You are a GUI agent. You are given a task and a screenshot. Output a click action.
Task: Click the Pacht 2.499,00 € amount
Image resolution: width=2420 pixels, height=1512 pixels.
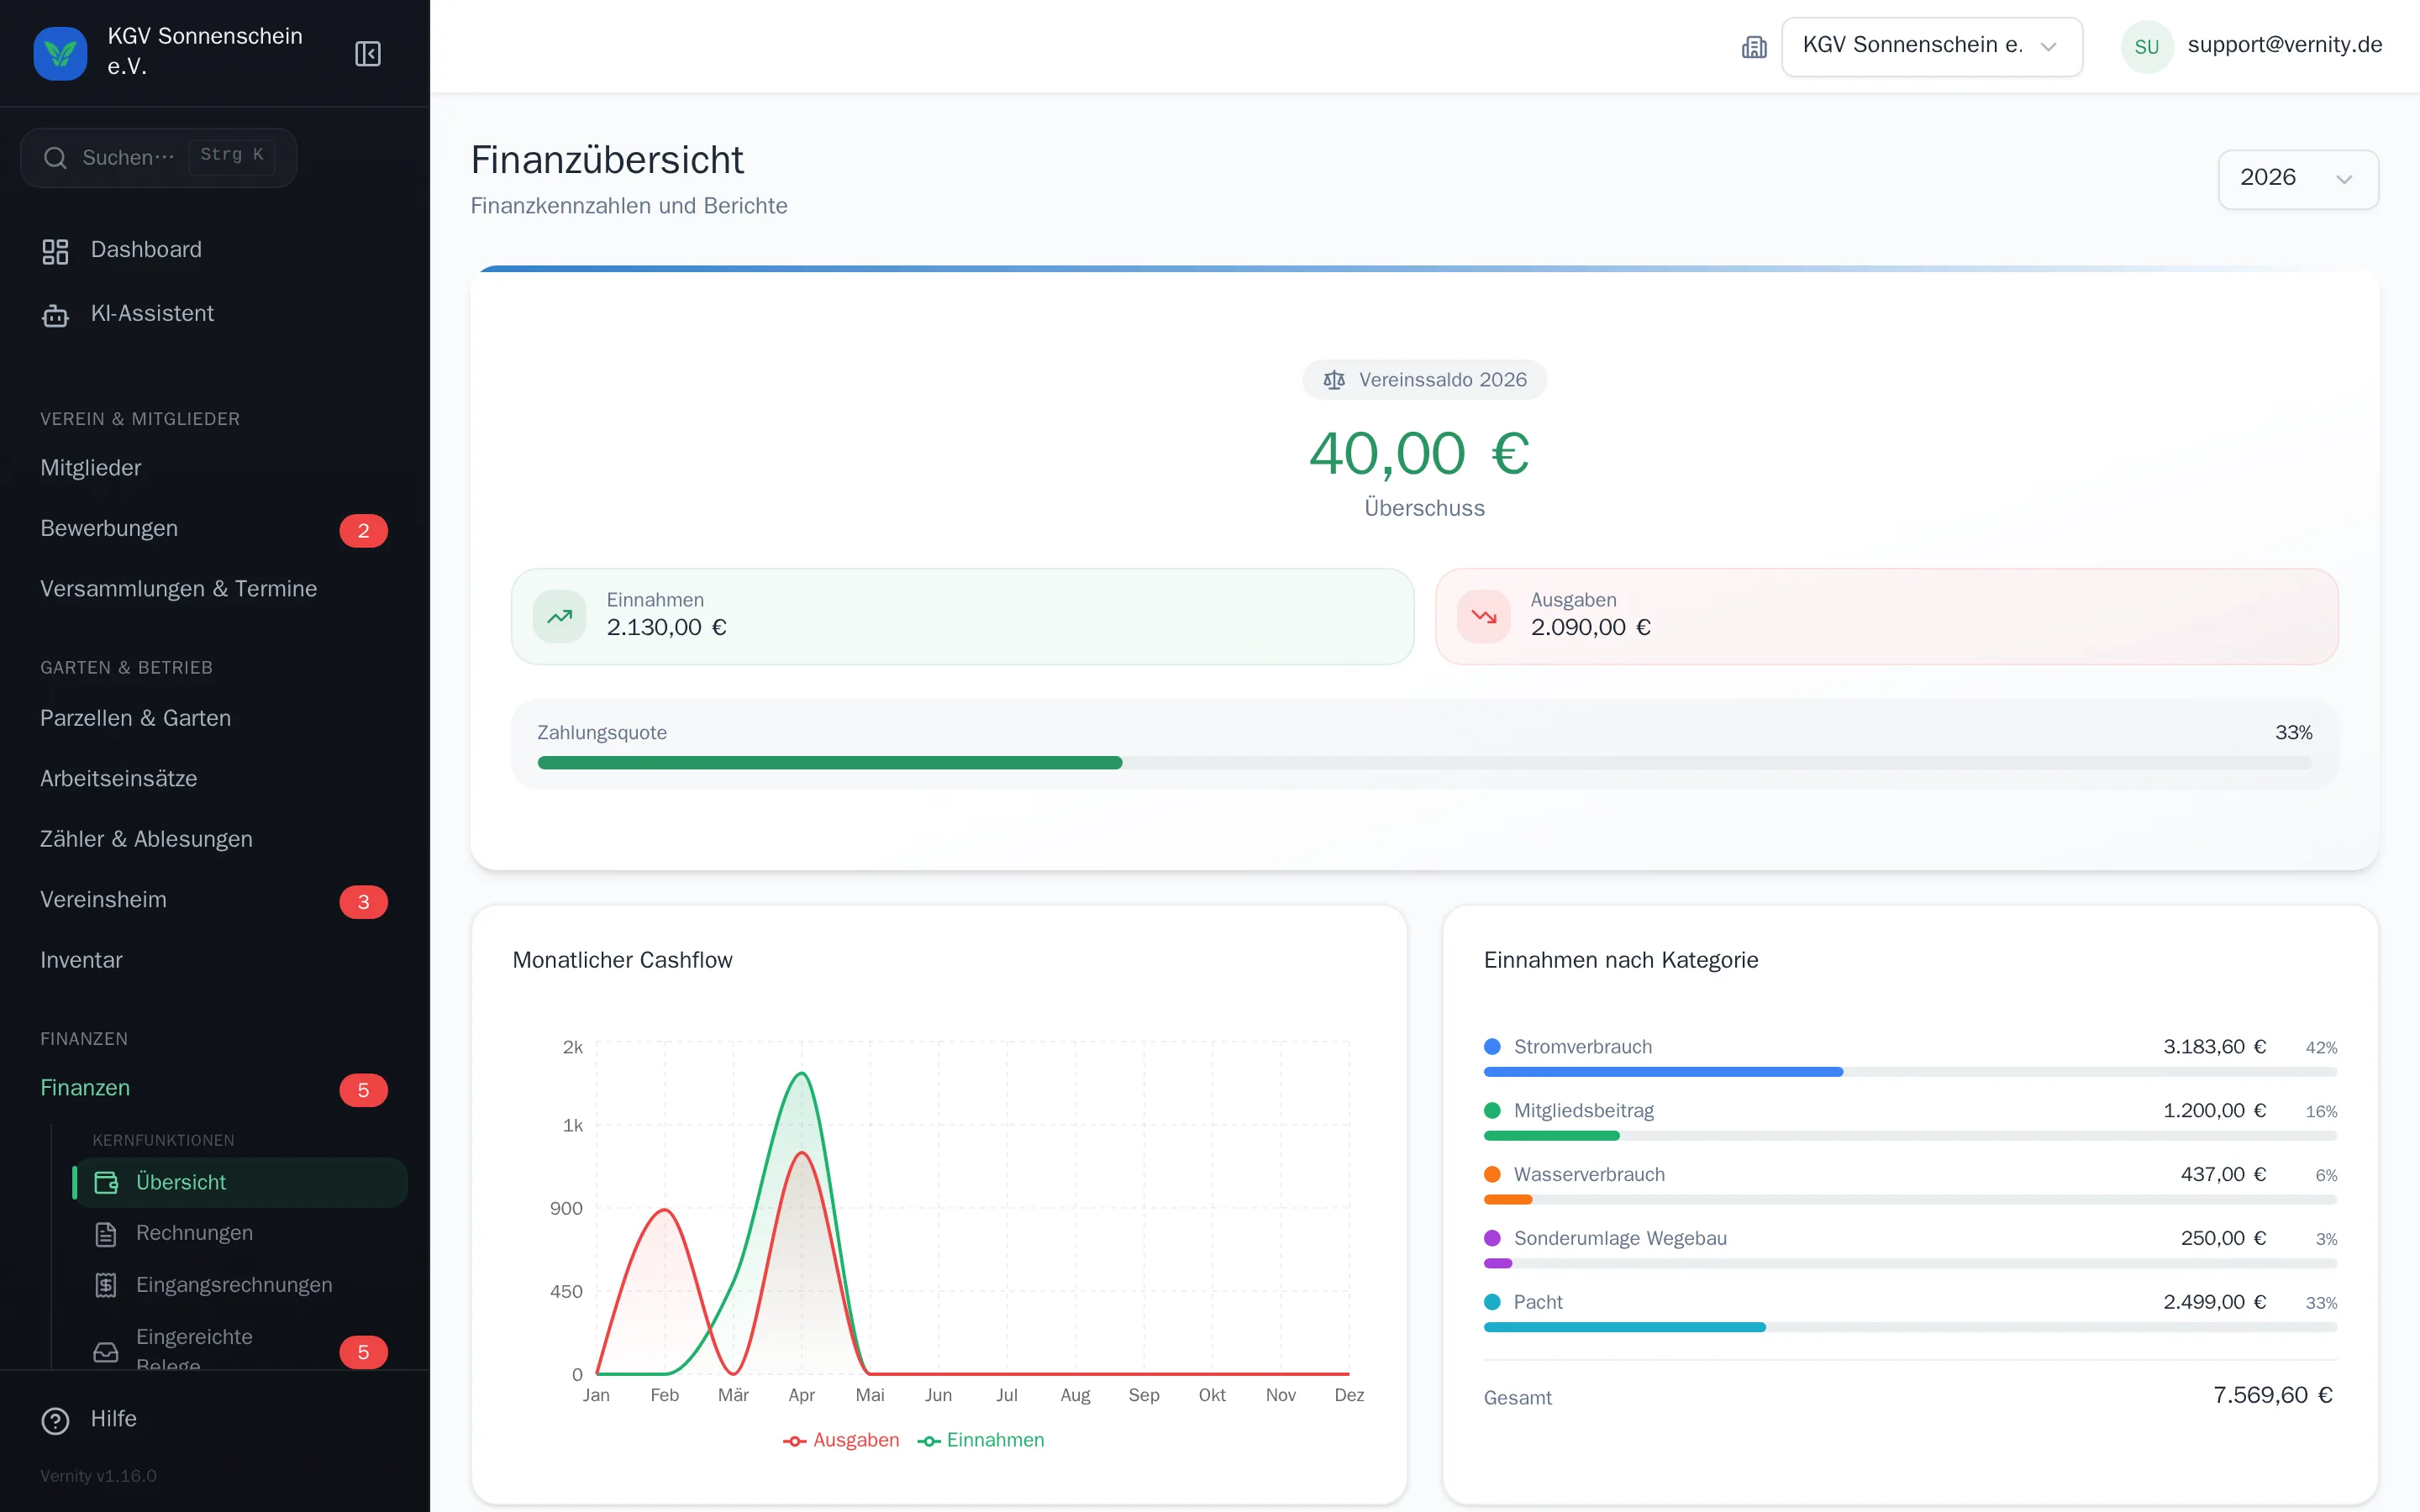click(x=2214, y=1303)
